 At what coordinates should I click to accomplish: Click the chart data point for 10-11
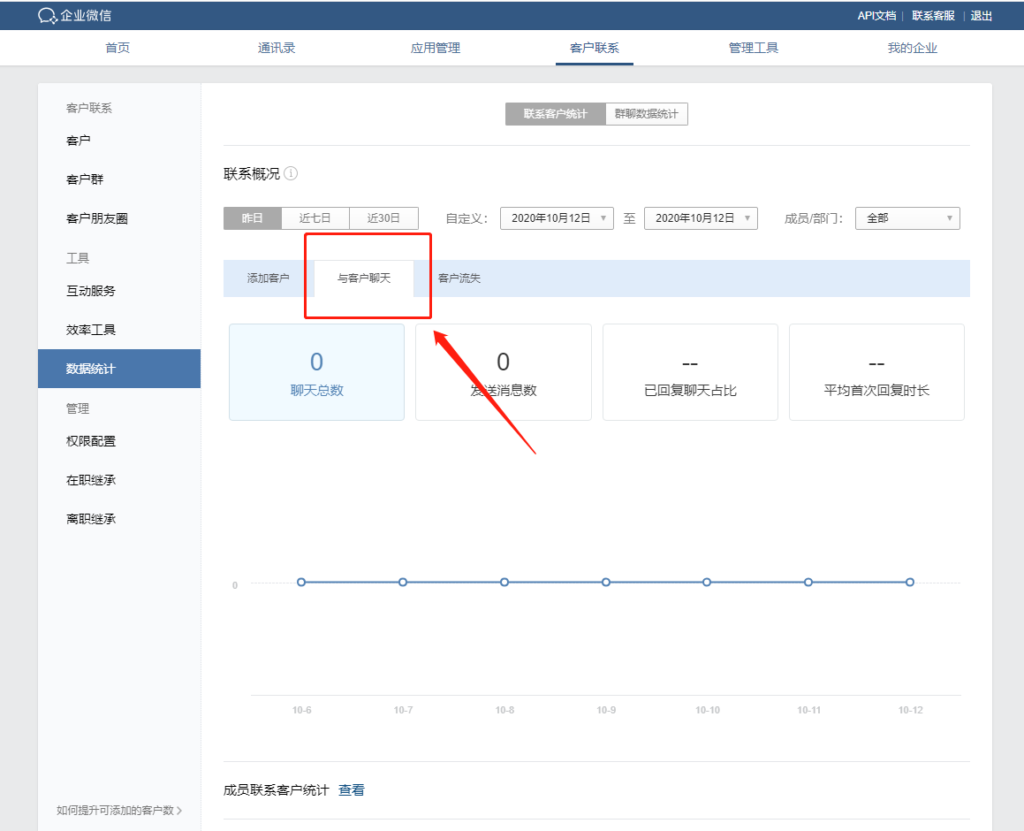click(x=808, y=582)
